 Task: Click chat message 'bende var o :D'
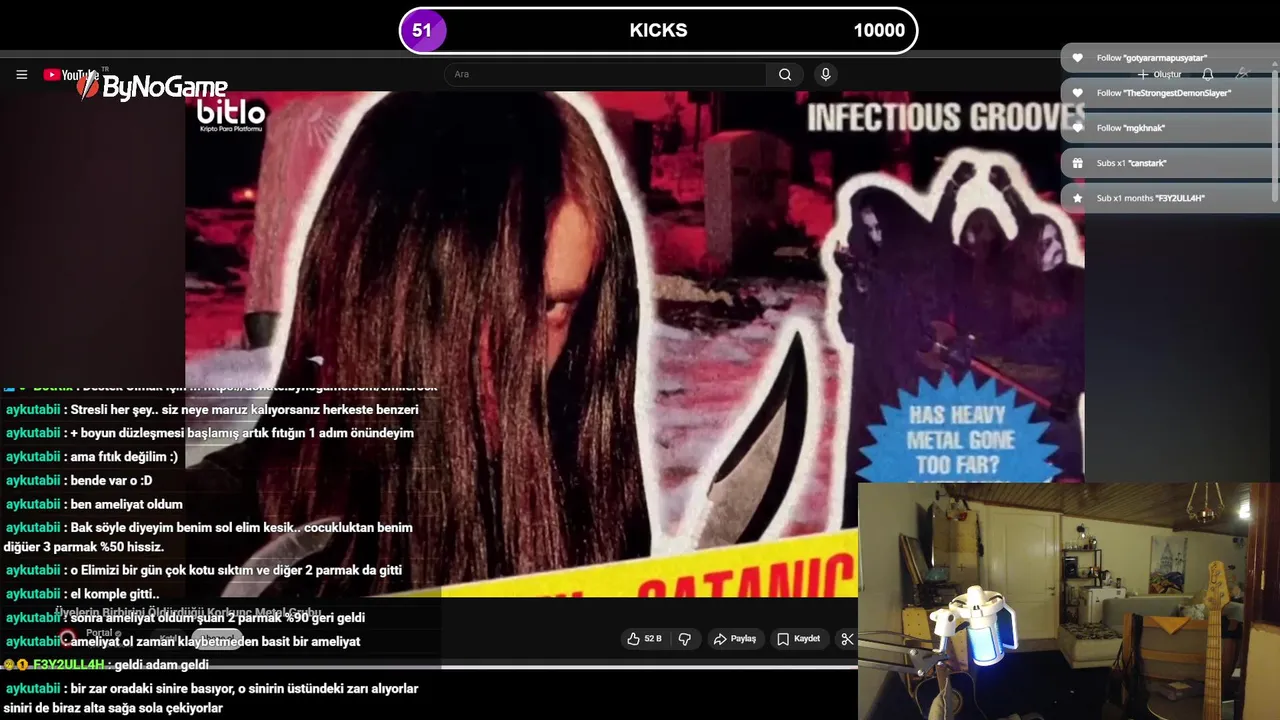tap(111, 481)
